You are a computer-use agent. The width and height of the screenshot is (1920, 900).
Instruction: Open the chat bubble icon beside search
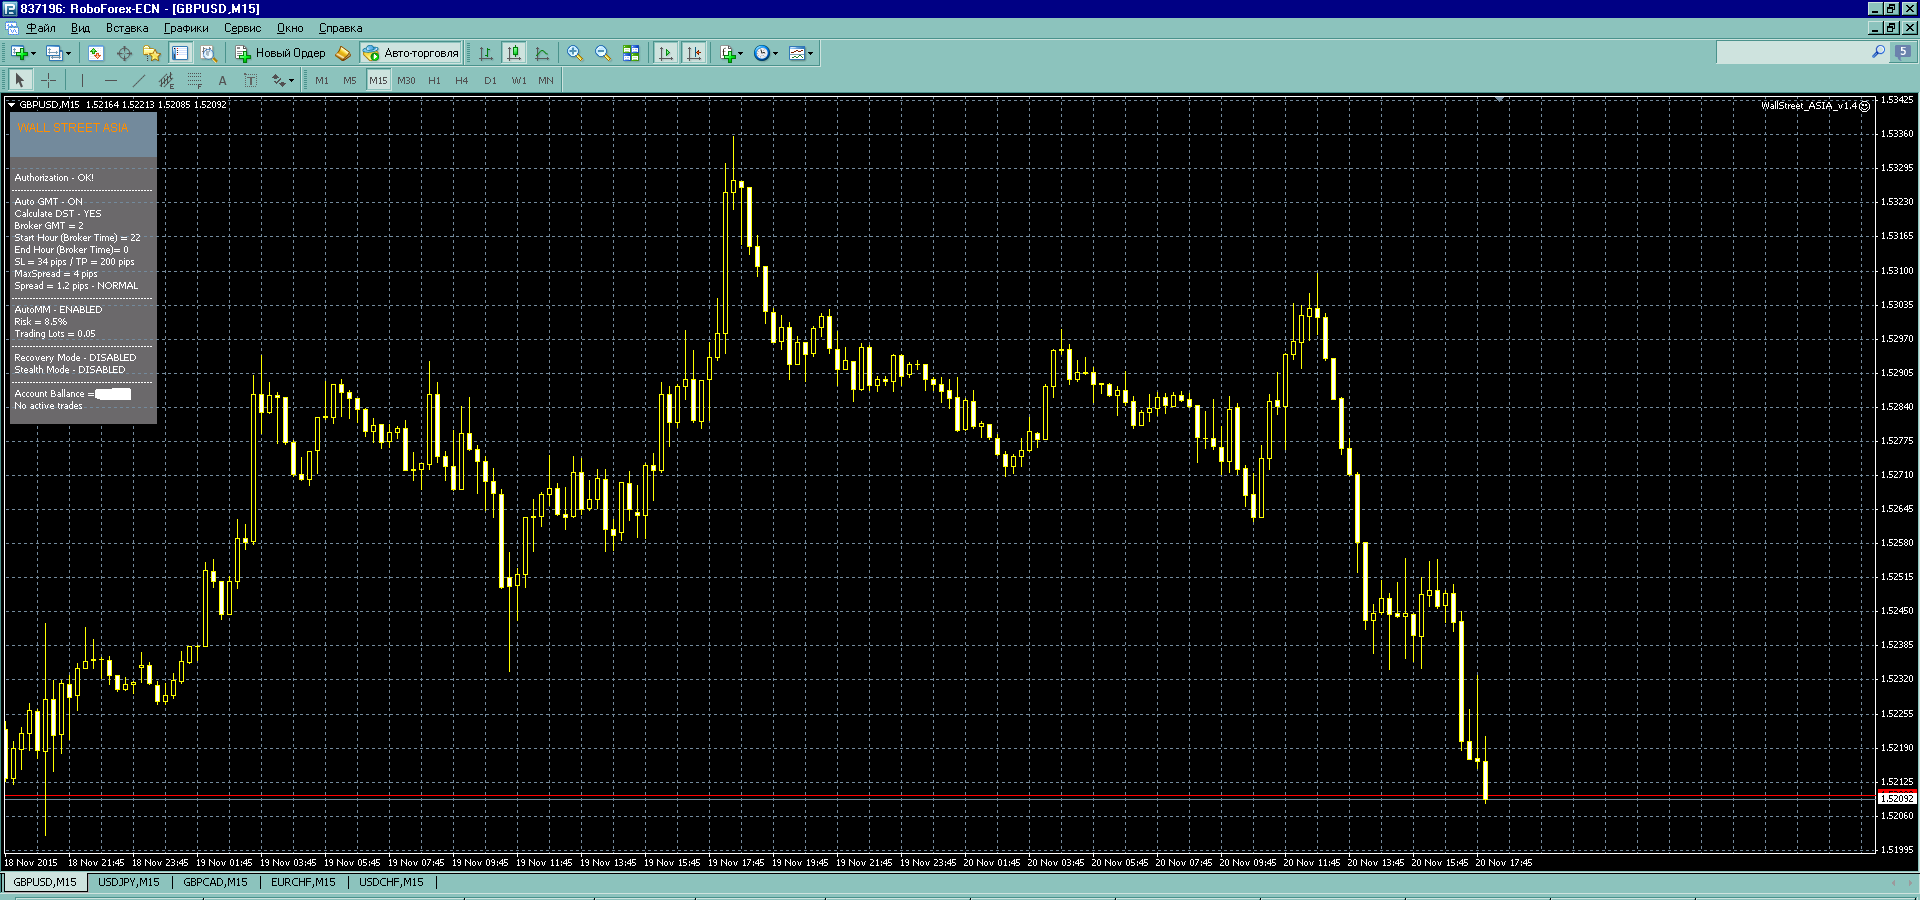[x=1902, y=52]
